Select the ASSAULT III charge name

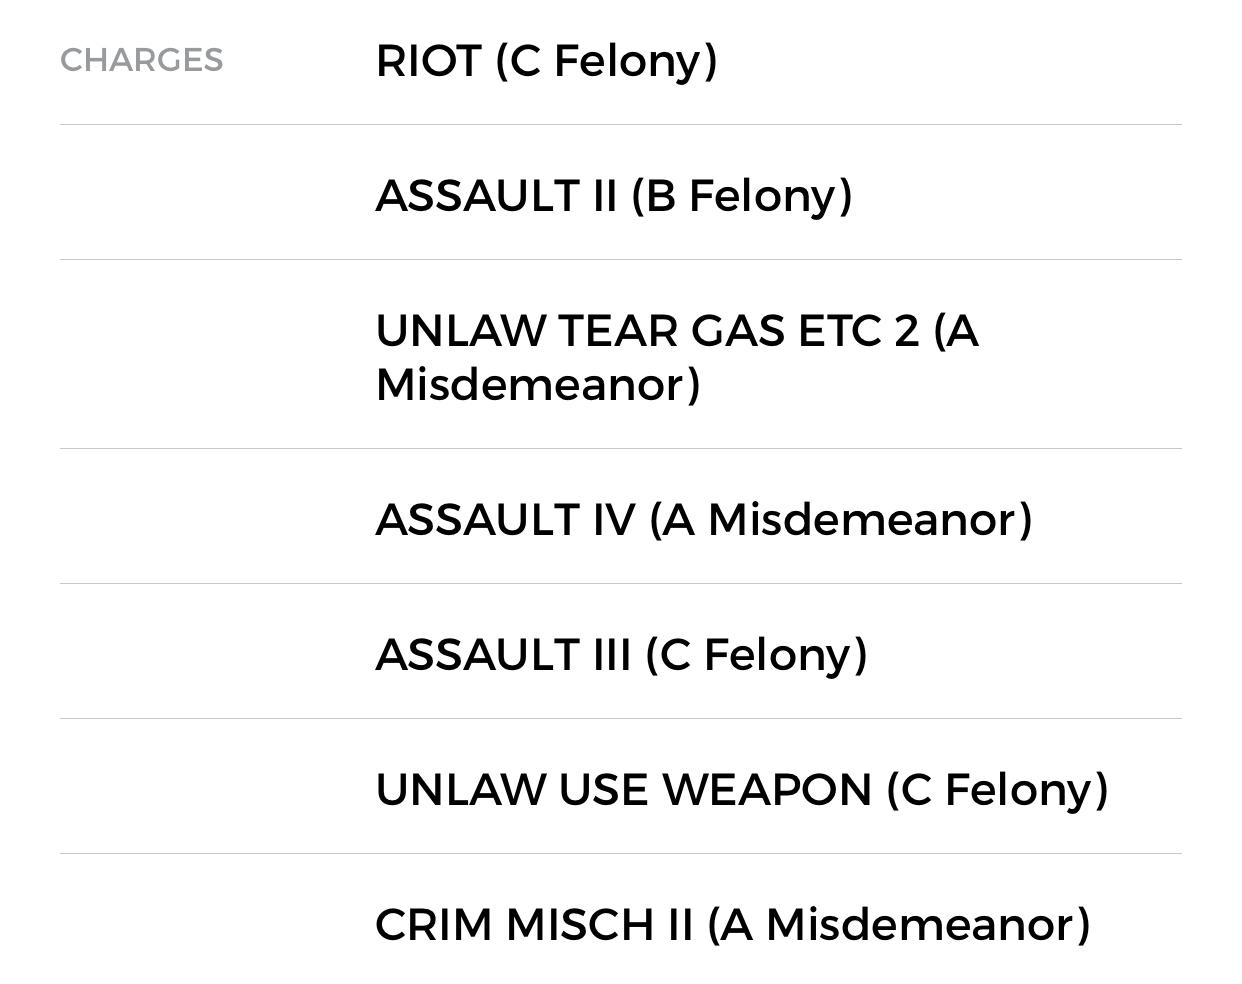coord(503,655)
